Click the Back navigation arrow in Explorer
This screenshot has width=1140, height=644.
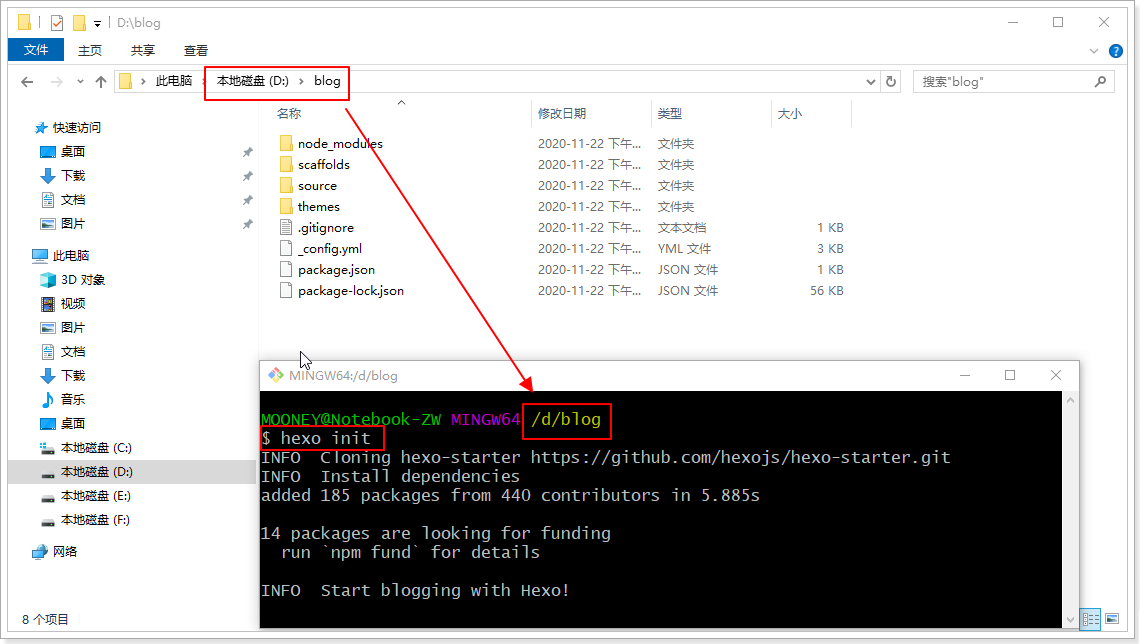tap(28, 81)
